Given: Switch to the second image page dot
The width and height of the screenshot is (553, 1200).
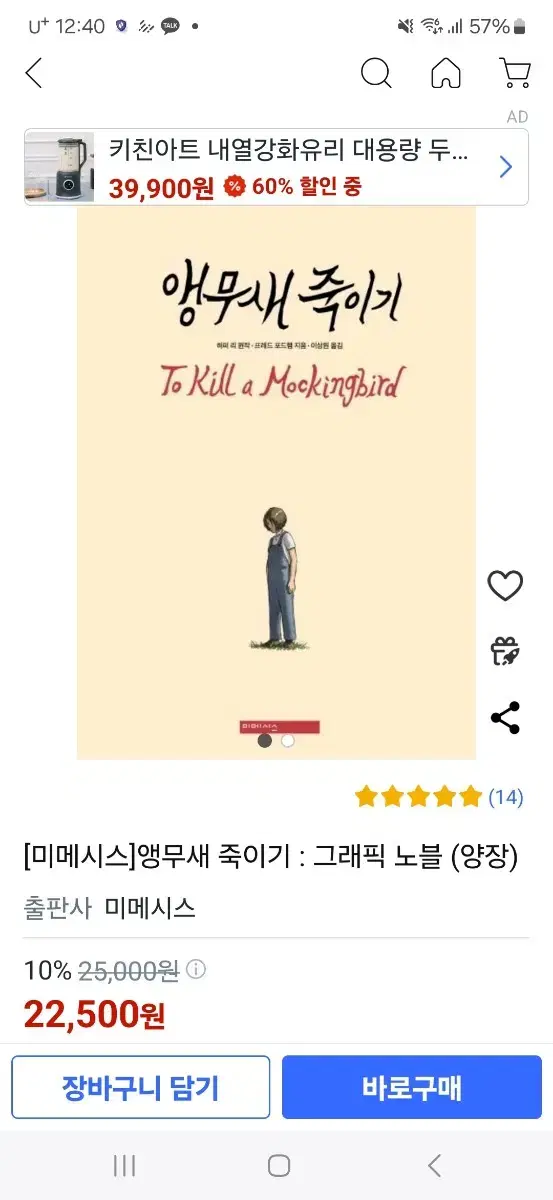Looking at the screenshot, I should click(288, 741).
